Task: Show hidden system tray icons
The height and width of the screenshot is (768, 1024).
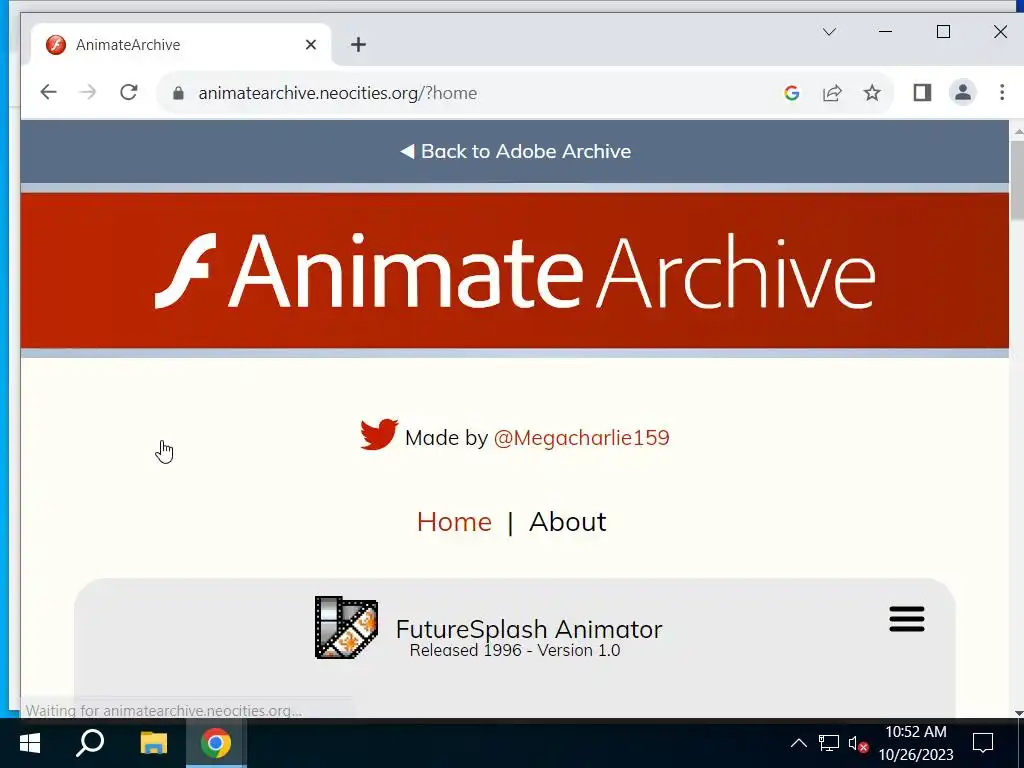Action: point(798,743)
